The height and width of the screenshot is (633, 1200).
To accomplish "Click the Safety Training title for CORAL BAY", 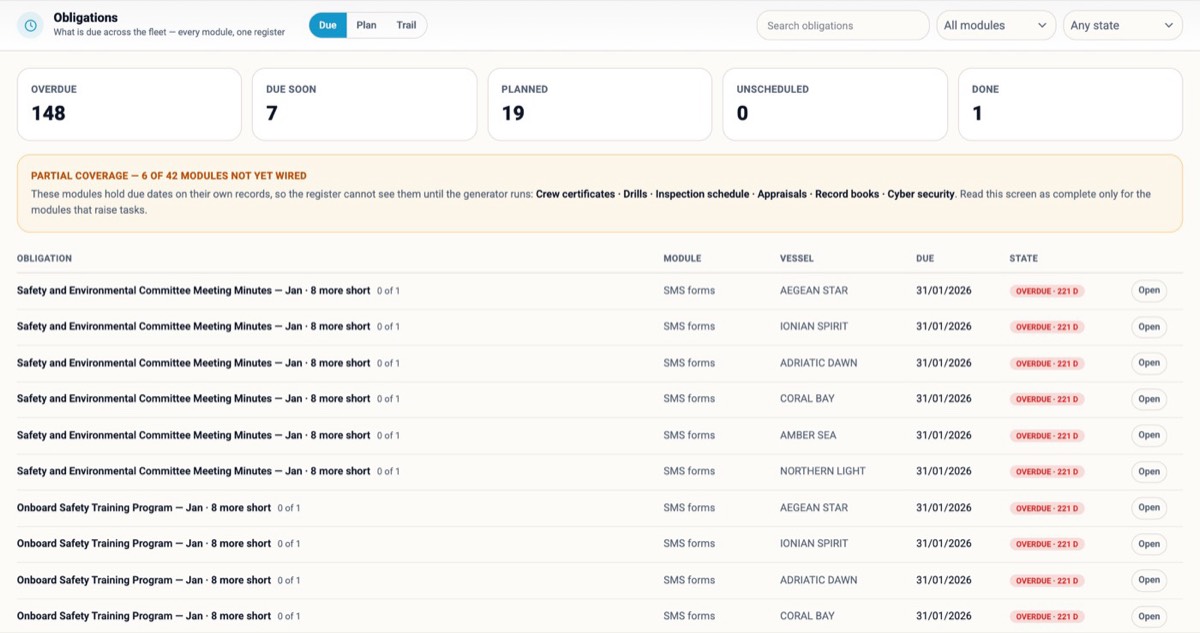I will tap(144, 616).
